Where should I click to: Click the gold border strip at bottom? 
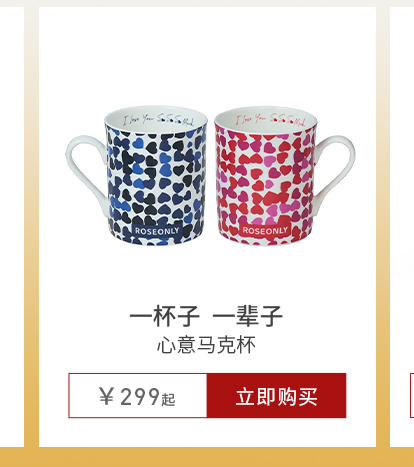click(207, 457)
